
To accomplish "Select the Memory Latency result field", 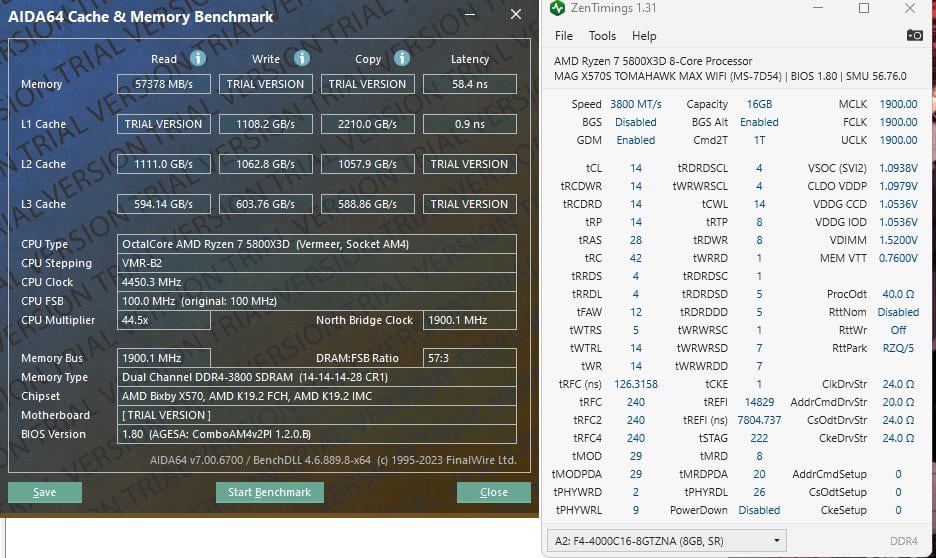I will [470, 84].
